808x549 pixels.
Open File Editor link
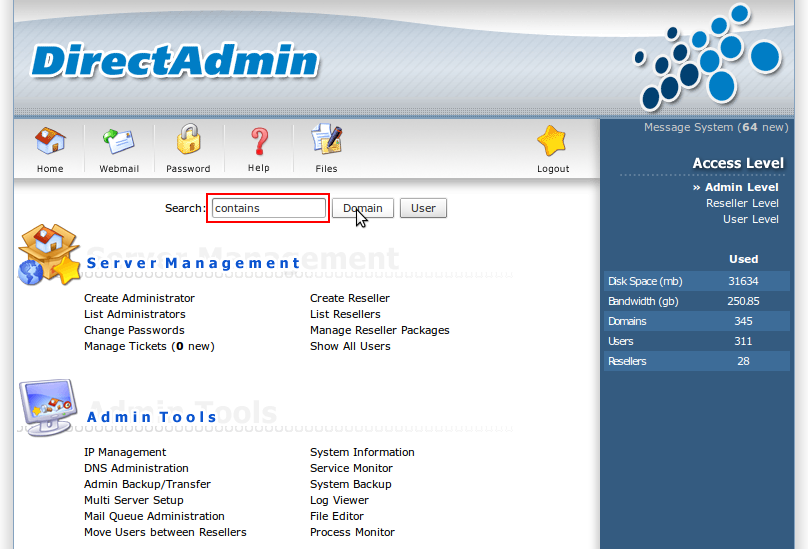pyautogui.click(x=336, y=516)
